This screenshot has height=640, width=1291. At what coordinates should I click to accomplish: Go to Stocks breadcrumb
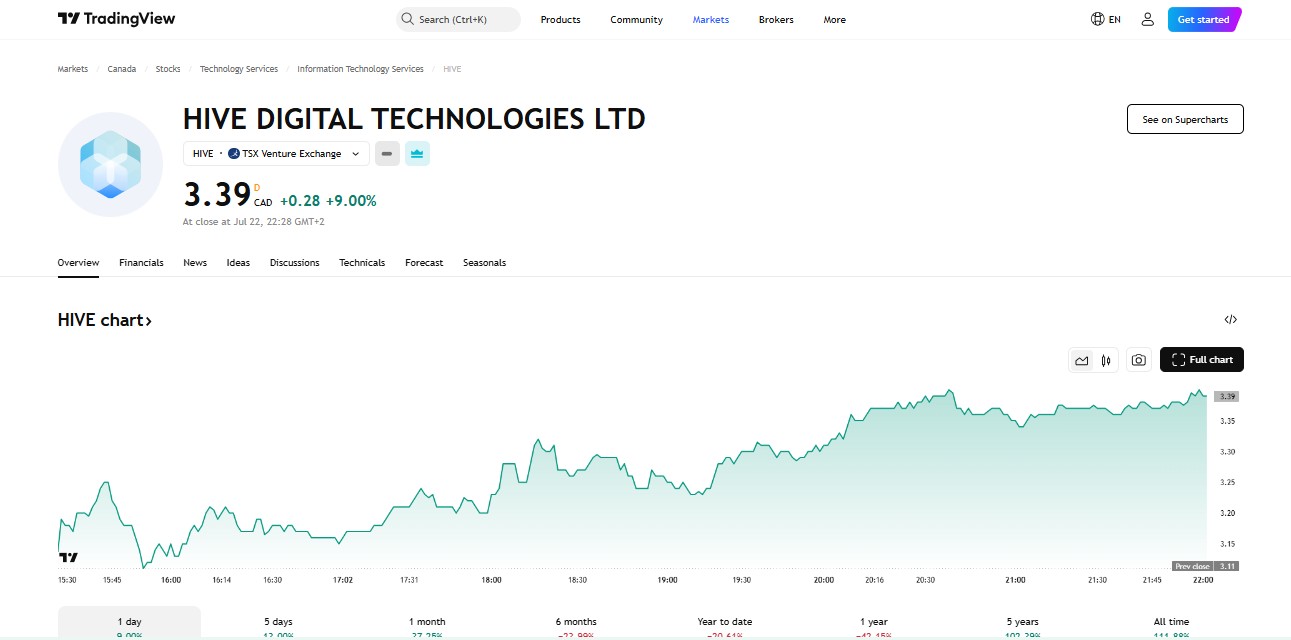tap(168, 69)
